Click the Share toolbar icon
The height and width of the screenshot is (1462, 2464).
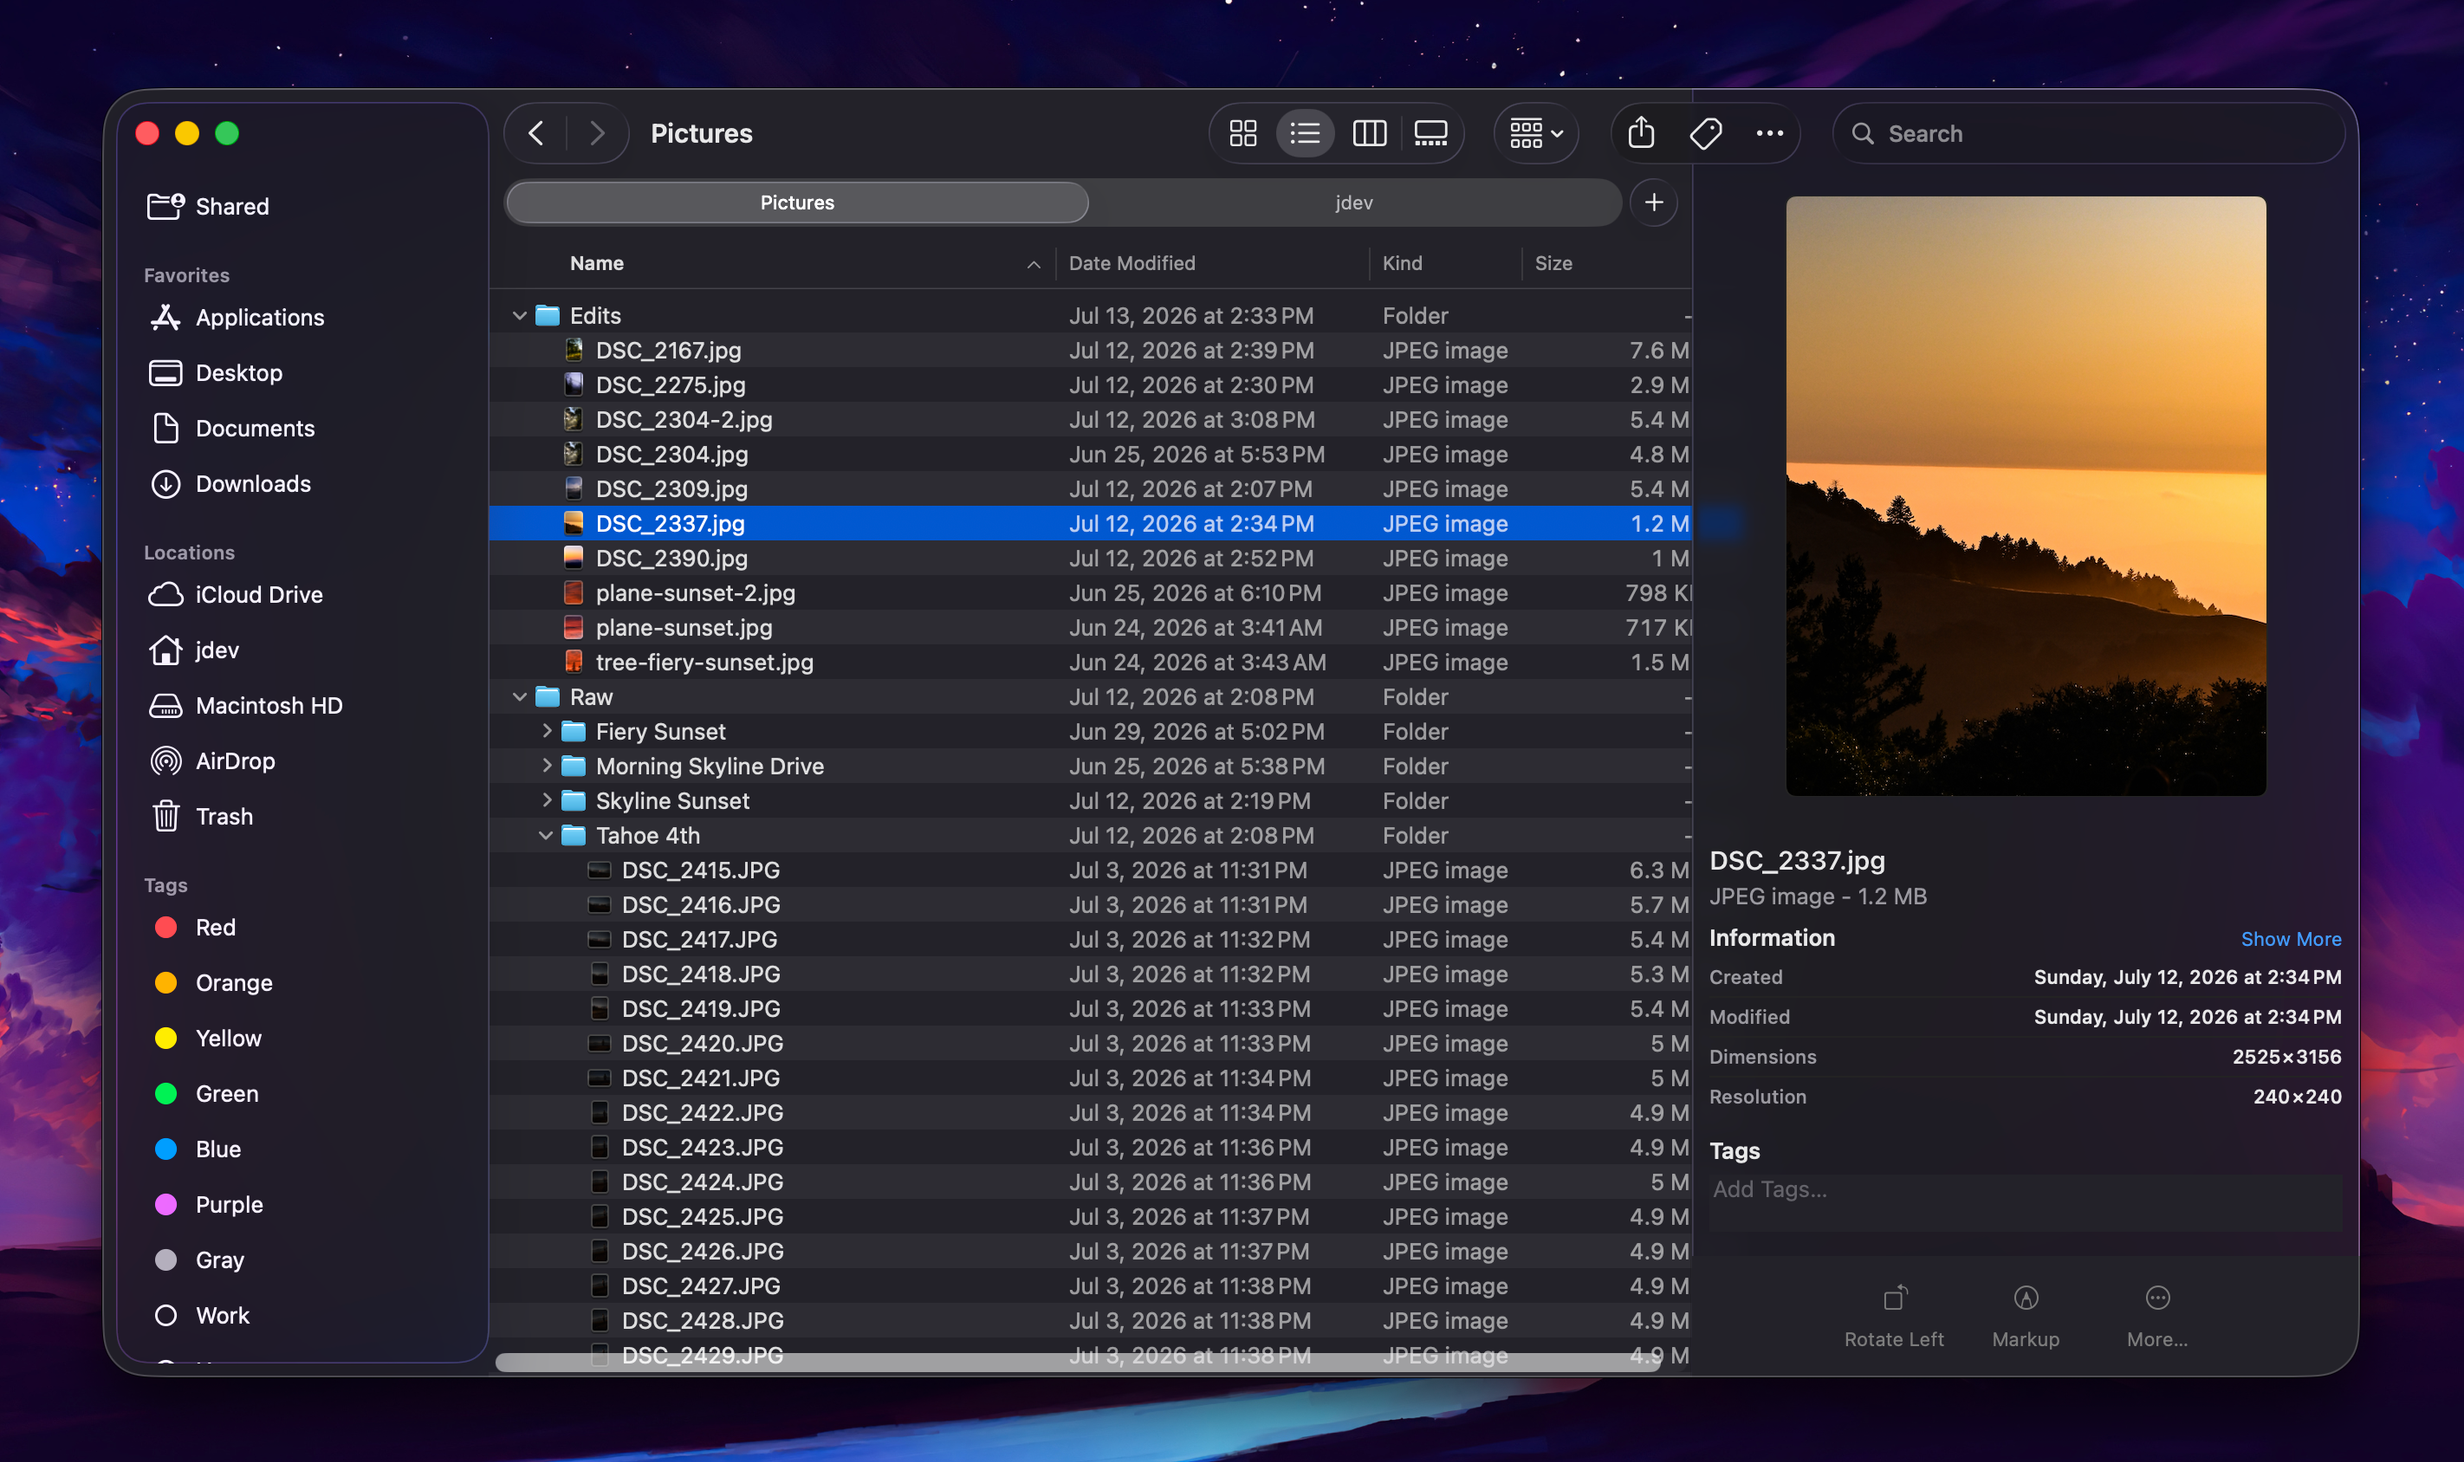pyautogui.click(x=1641, y=133)
